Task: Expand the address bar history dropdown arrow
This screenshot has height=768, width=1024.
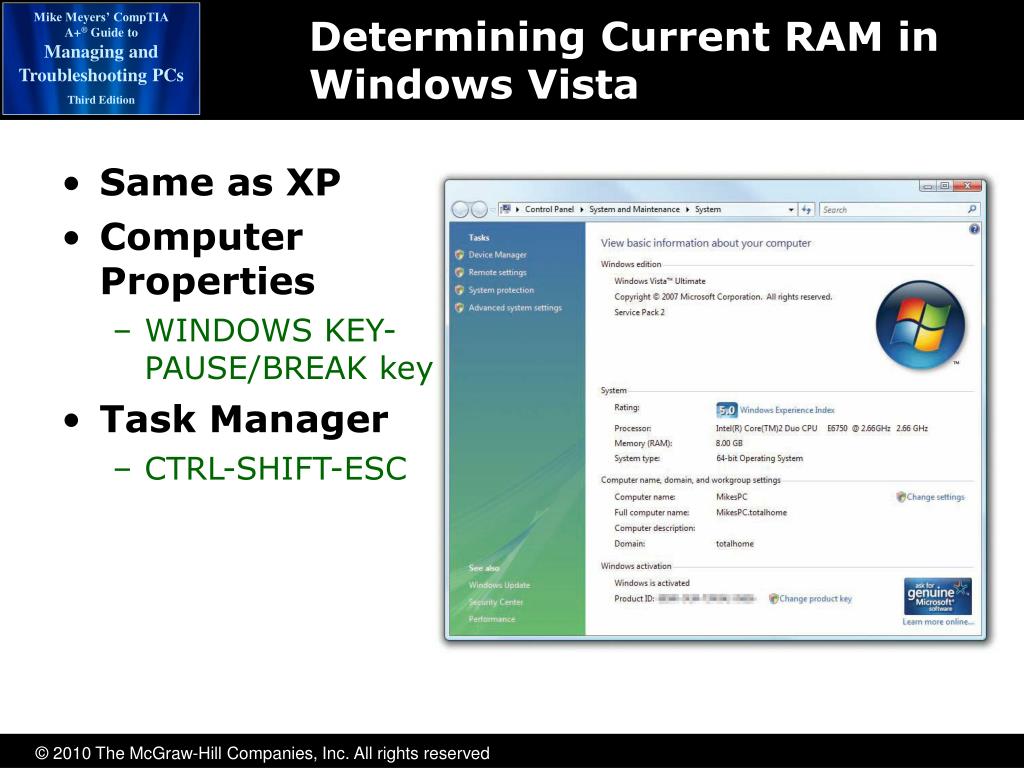Action: [791, 210]
